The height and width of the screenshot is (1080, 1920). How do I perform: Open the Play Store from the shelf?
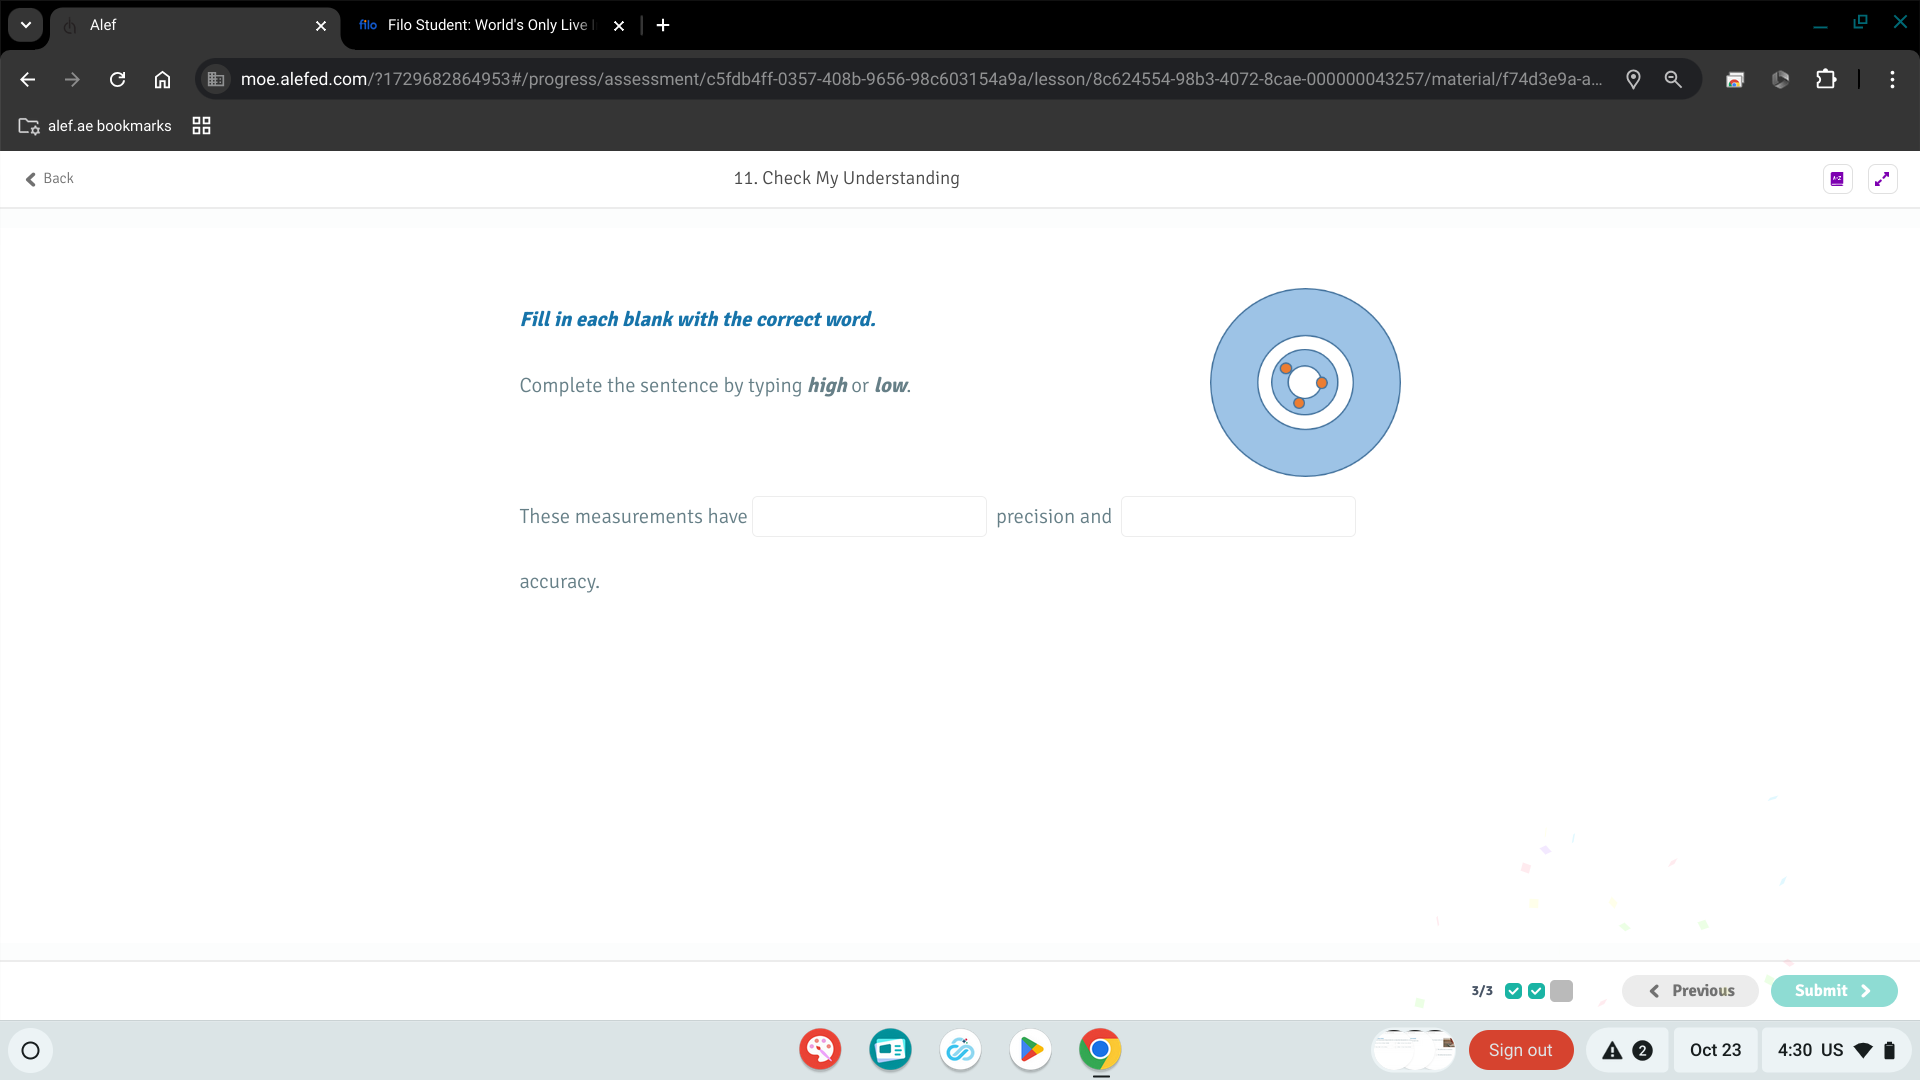(1030, 1050)
